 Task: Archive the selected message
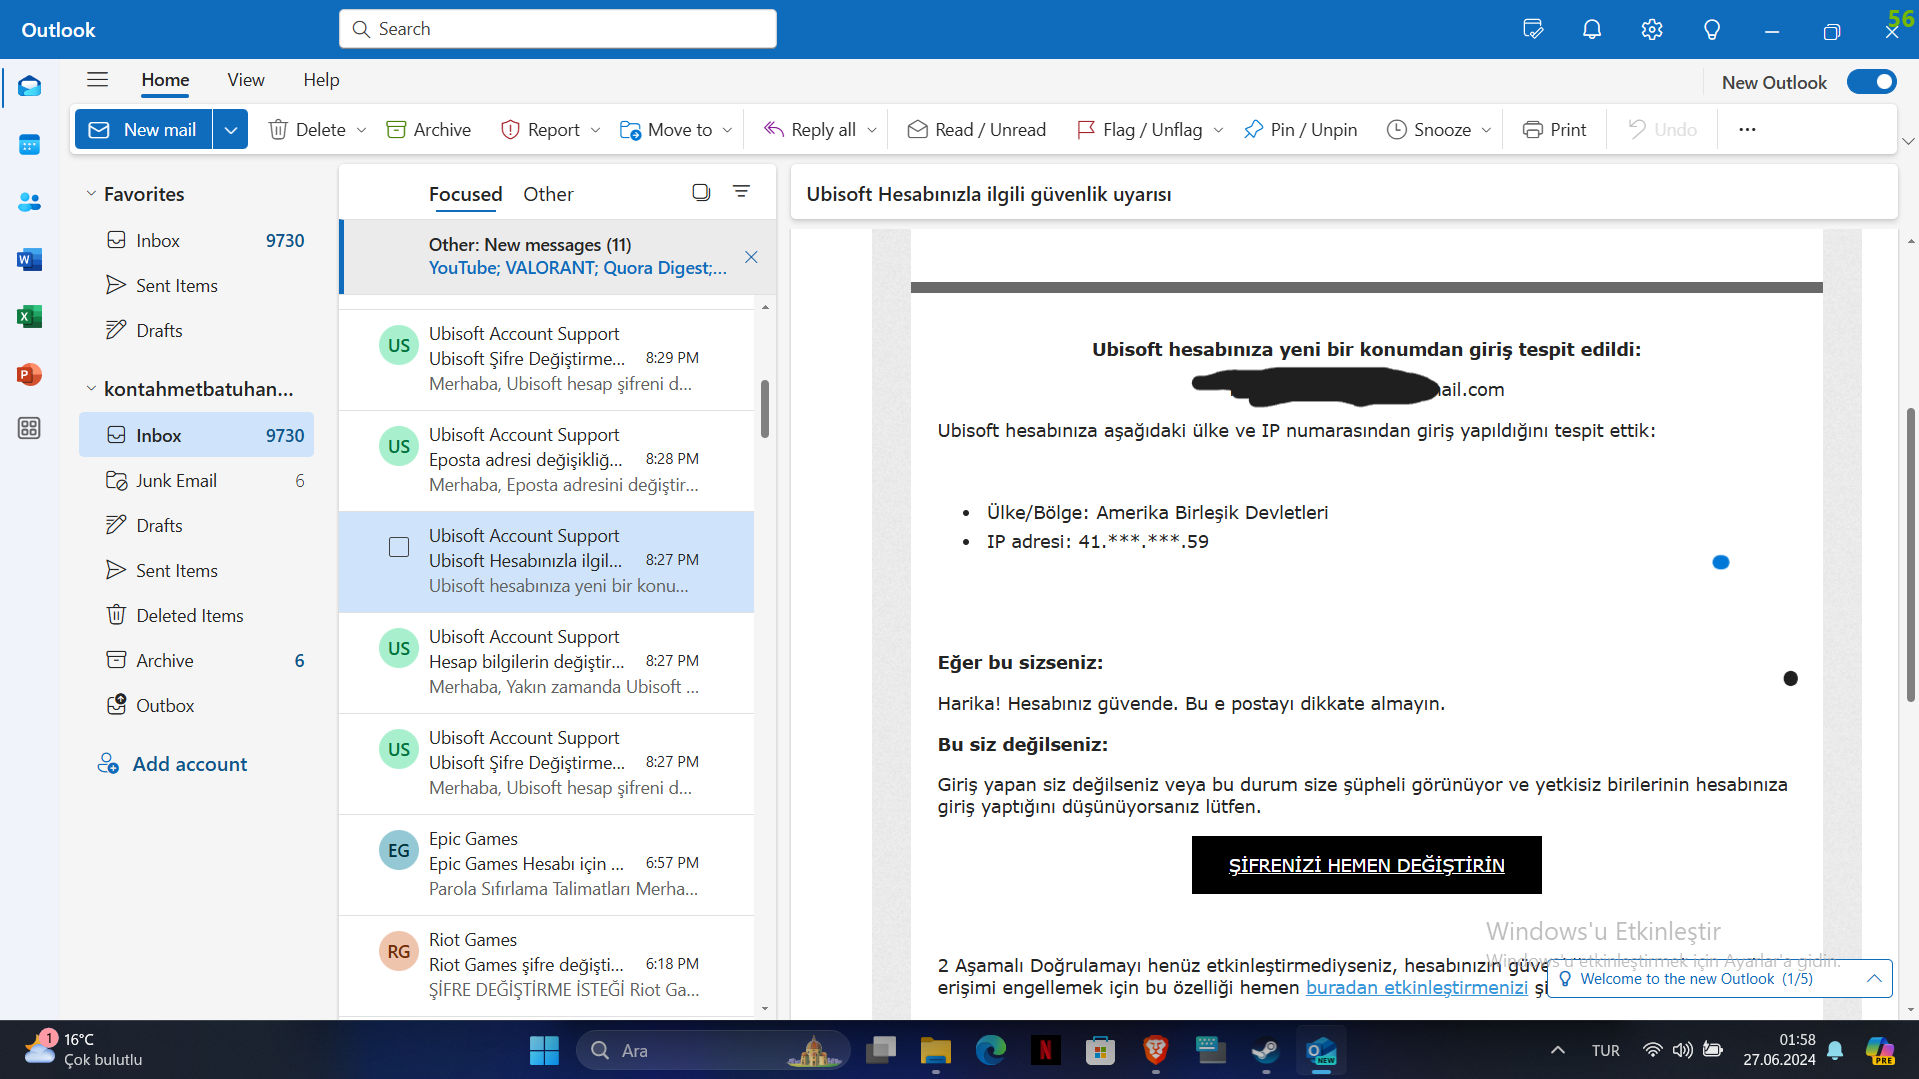pos(429,130)
